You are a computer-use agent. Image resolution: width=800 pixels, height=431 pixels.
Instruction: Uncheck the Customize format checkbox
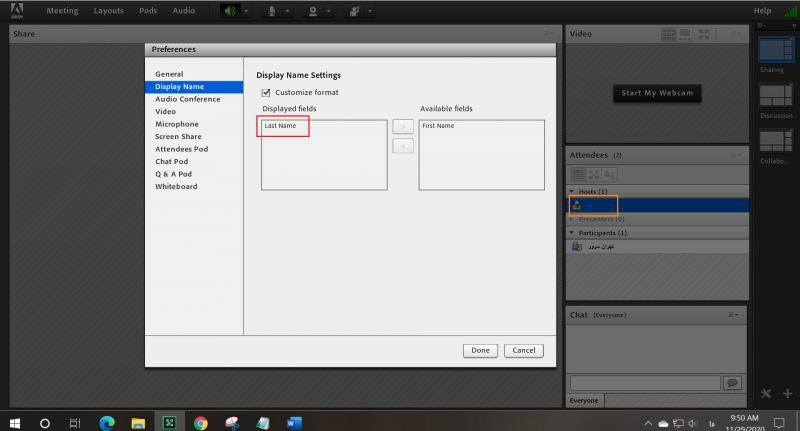pyautogui.click(x=266, y=93)
